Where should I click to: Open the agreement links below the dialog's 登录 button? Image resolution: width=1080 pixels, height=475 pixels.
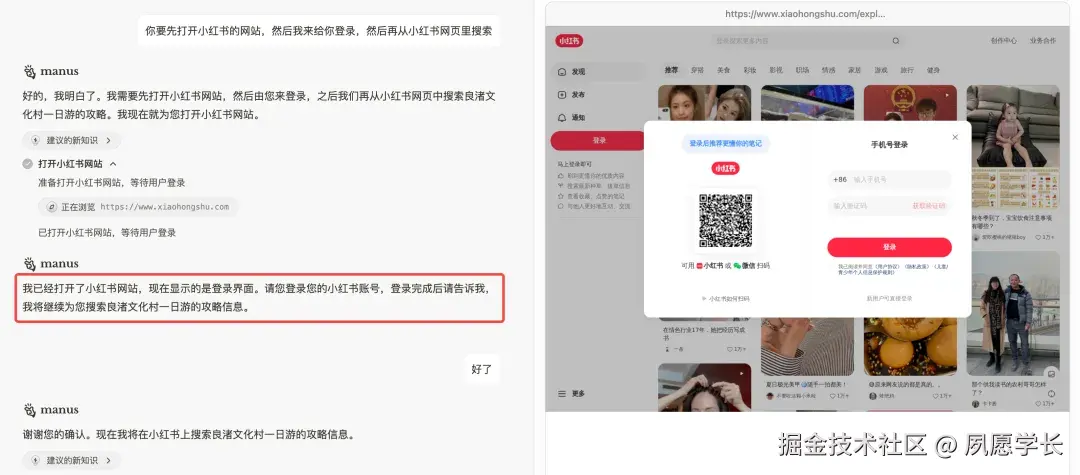(893, 269)
